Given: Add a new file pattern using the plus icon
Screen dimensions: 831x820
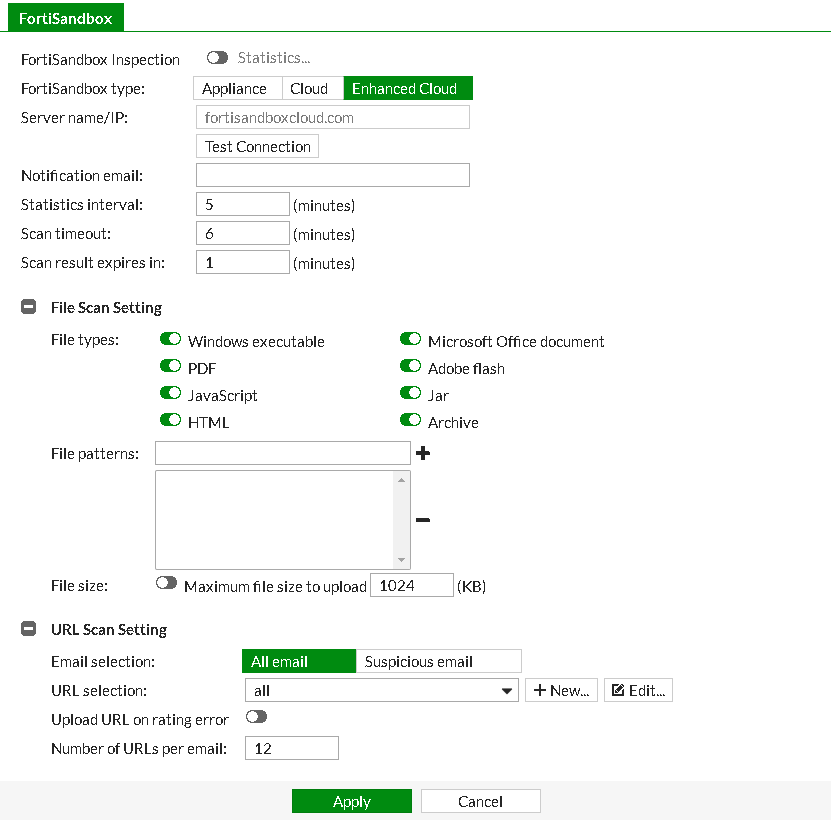Looking at the screenshot, I should point(422,453).
